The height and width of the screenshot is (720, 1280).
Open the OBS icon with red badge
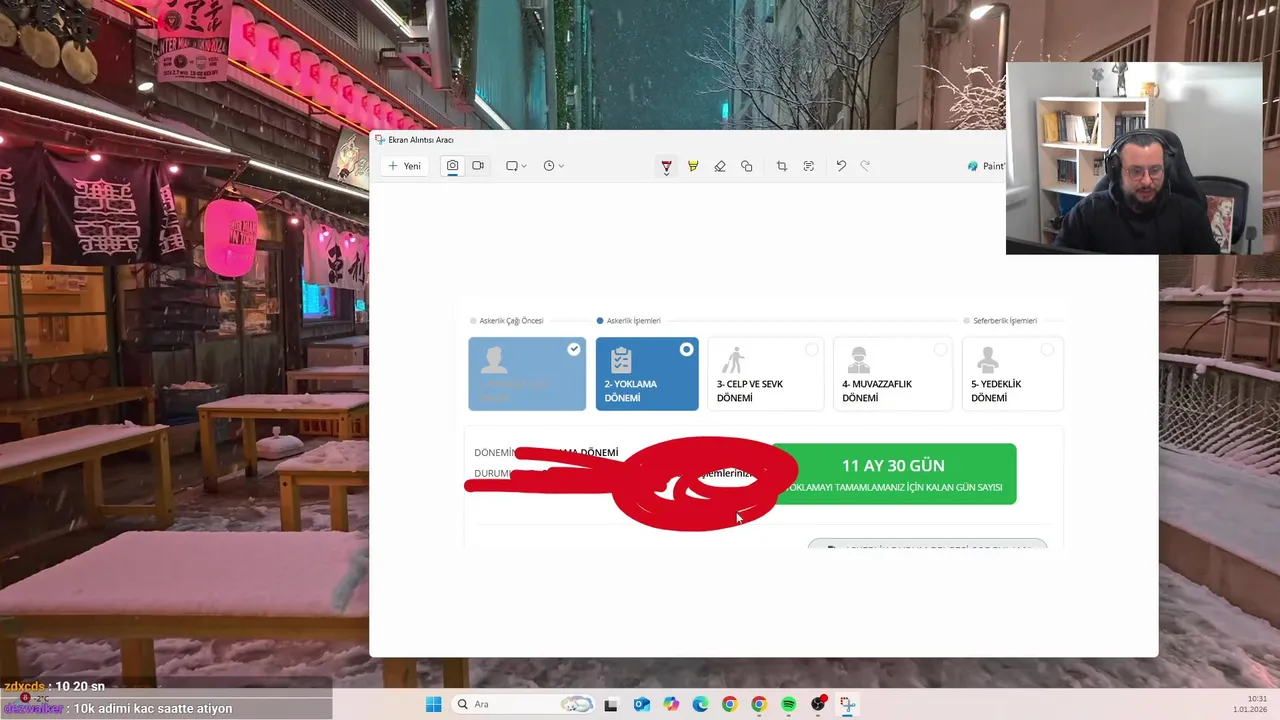[818, 704]
